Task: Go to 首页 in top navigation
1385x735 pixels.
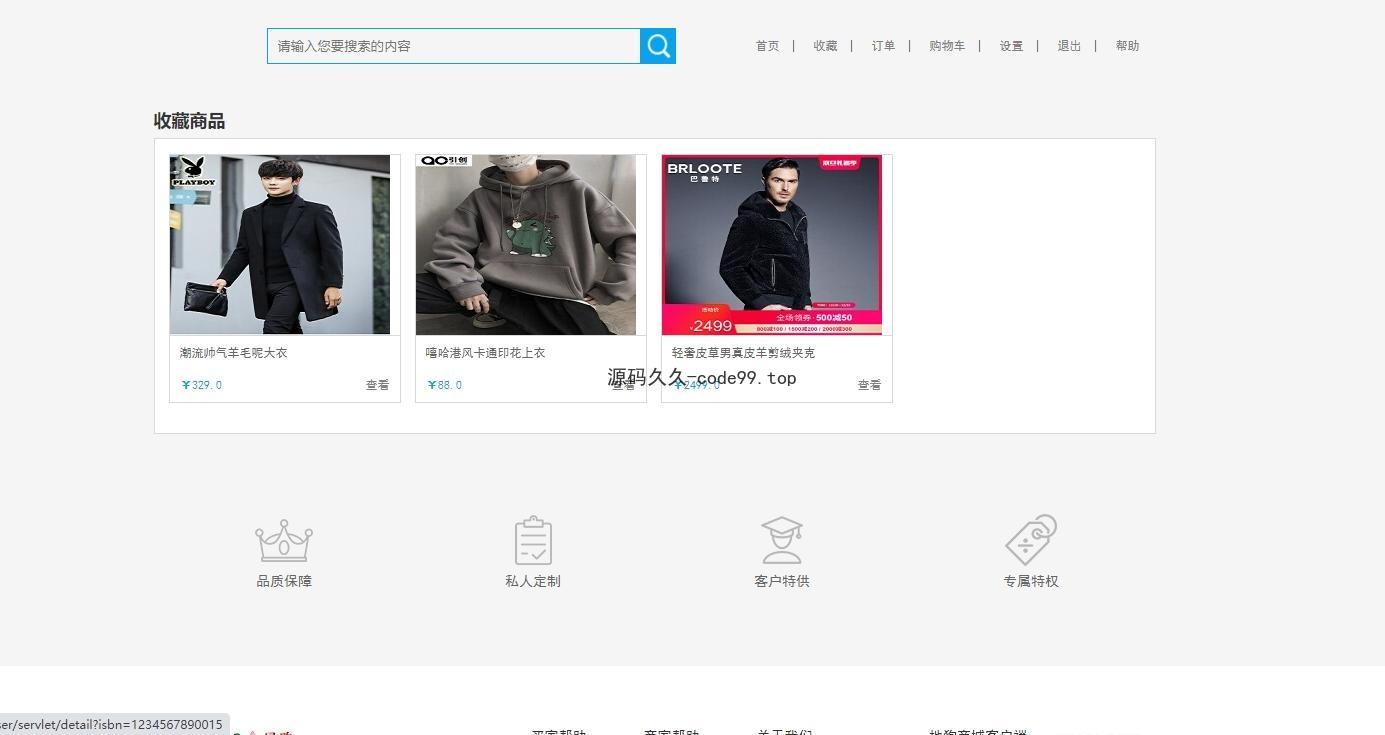Action: (767, 46)
